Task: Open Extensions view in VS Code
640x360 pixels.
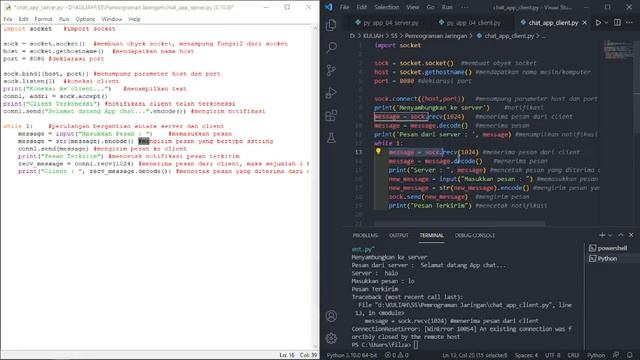Action: tap(331, 116)
